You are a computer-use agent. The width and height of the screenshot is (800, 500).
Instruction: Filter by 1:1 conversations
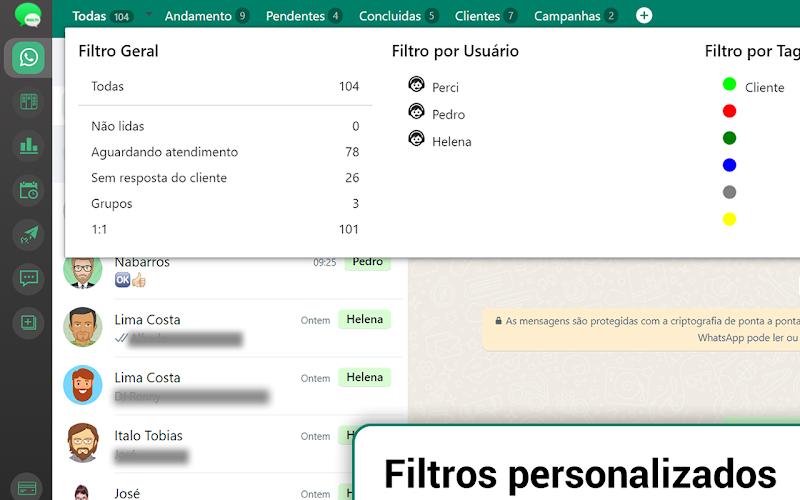click(225, 230)
